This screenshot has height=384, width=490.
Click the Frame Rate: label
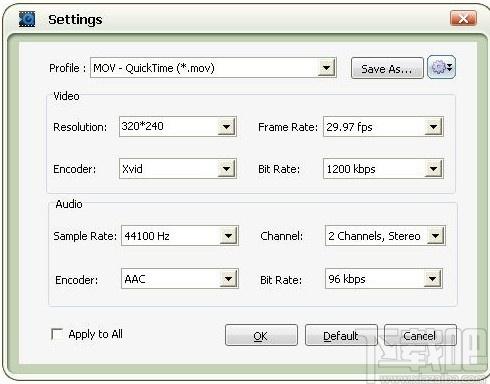288,127
